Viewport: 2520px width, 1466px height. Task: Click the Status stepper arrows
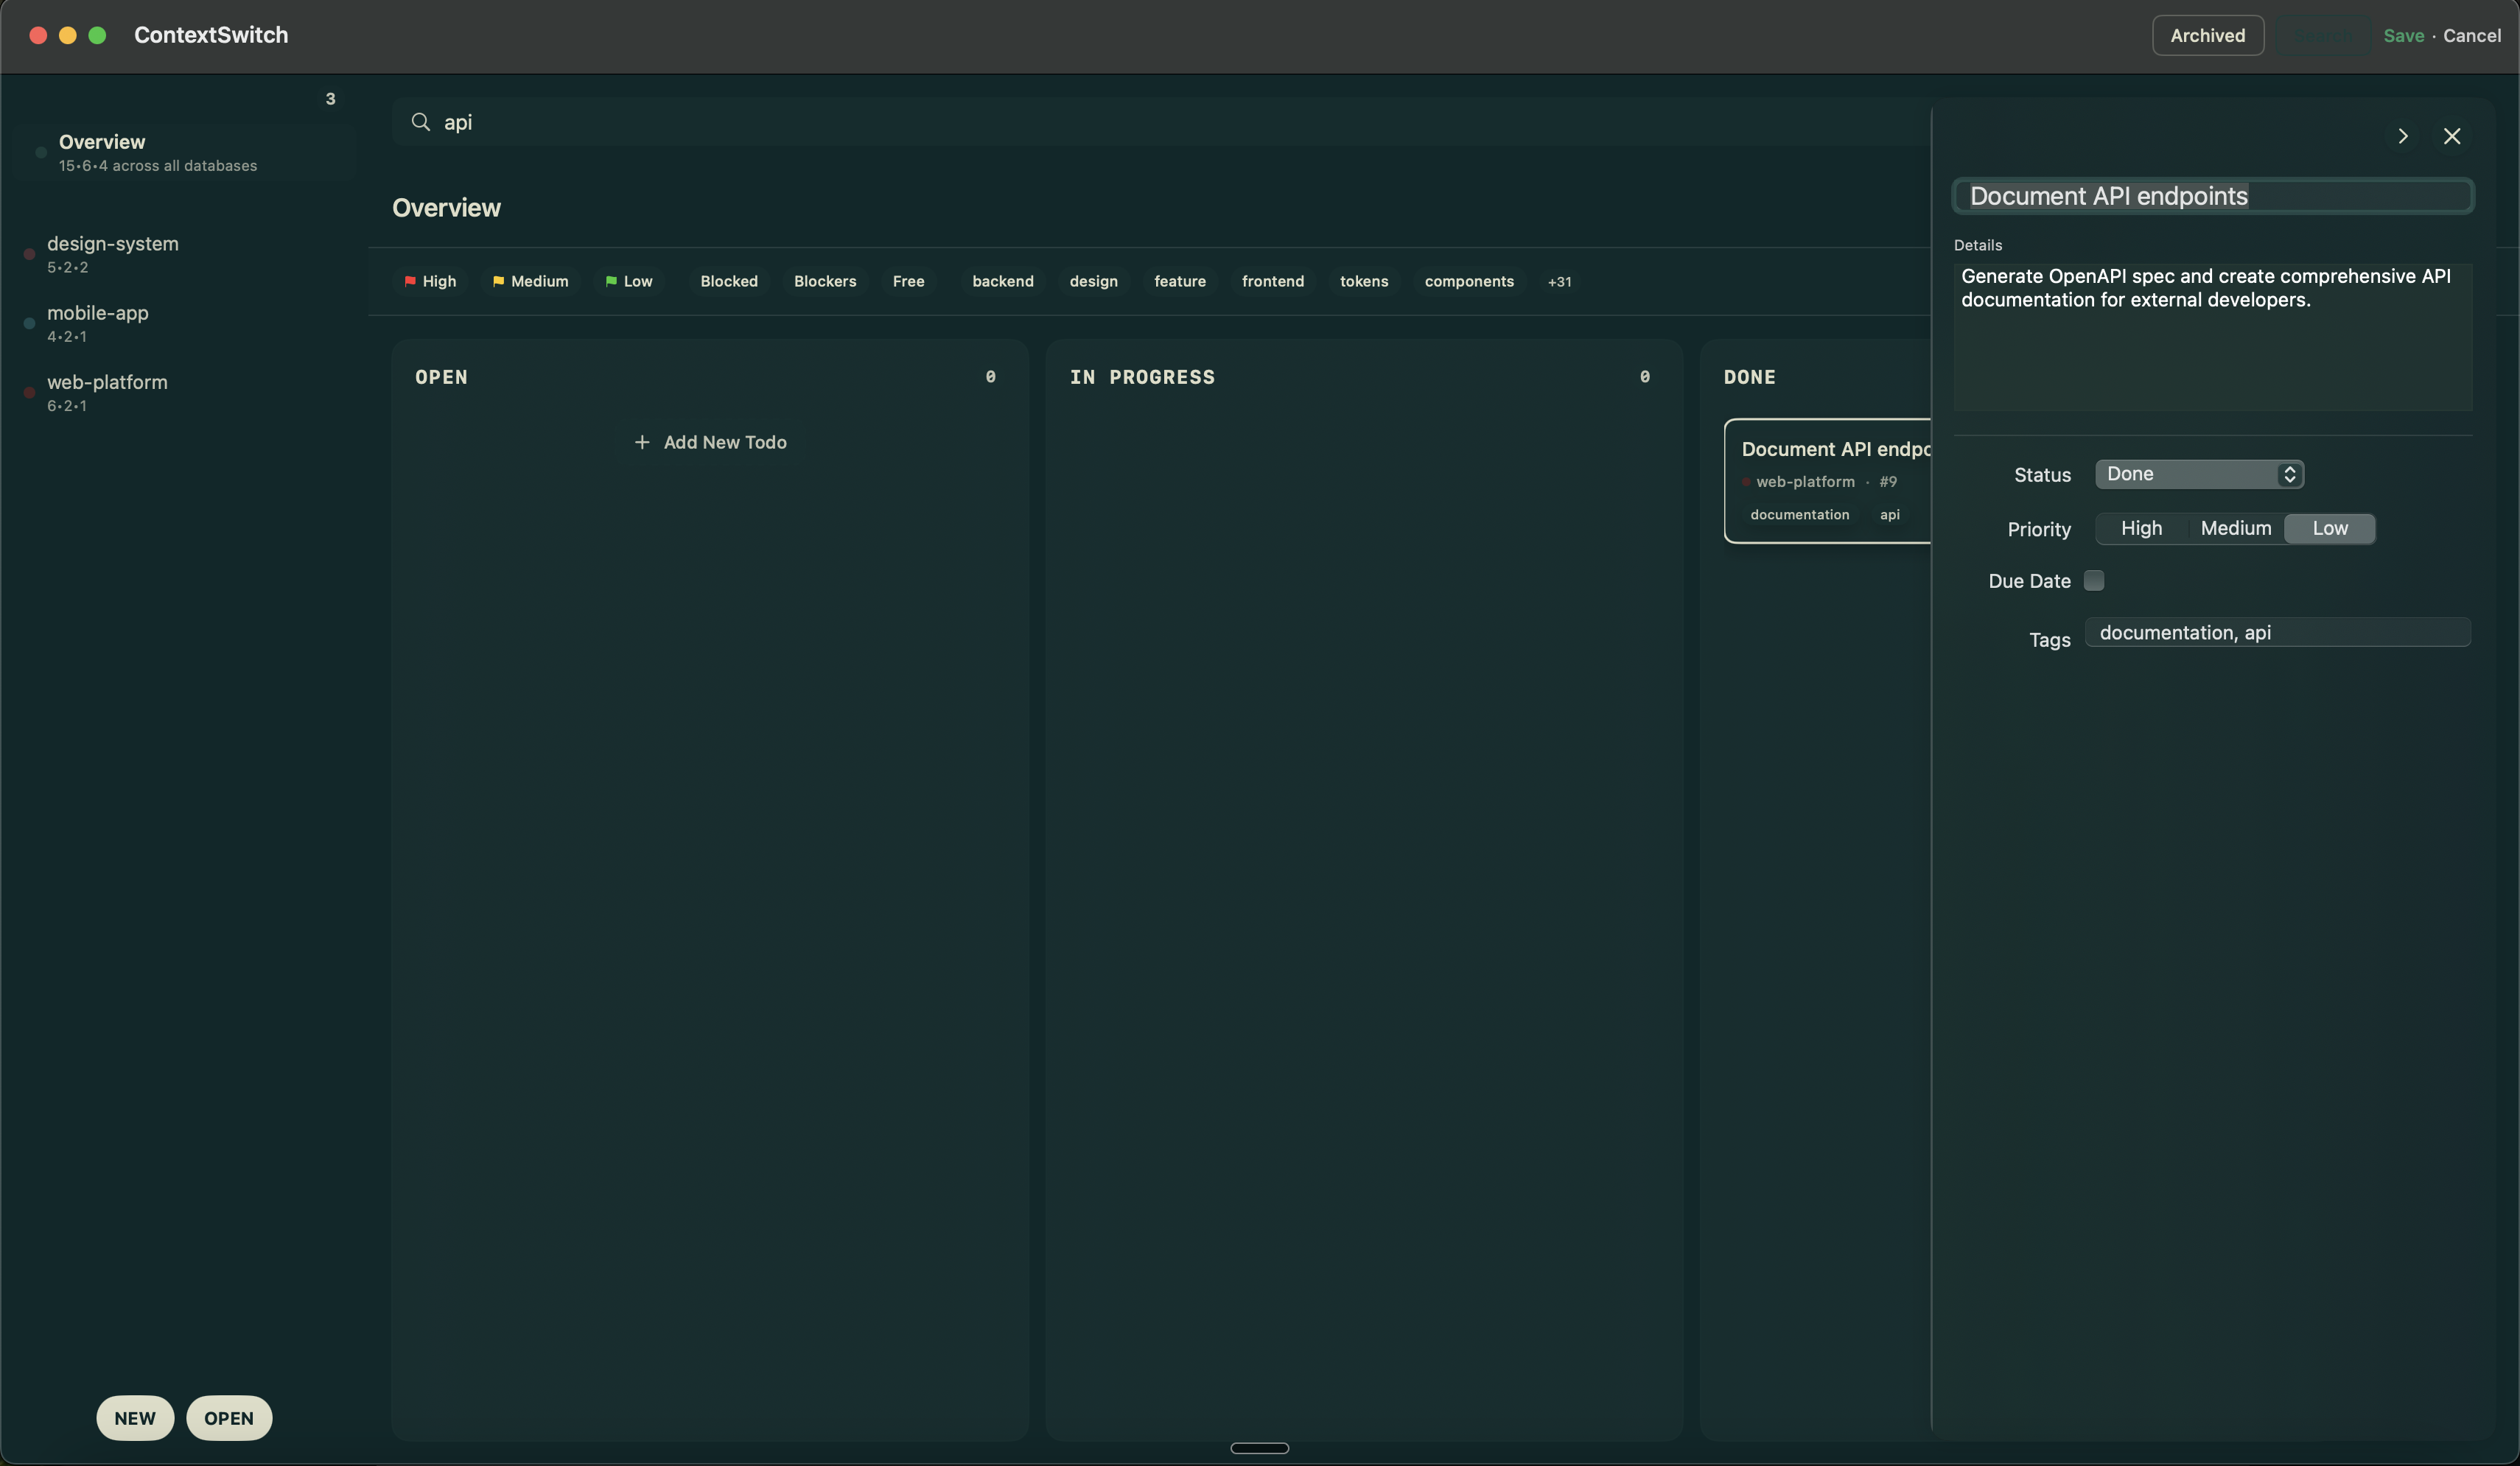(x=2289, y=474)
